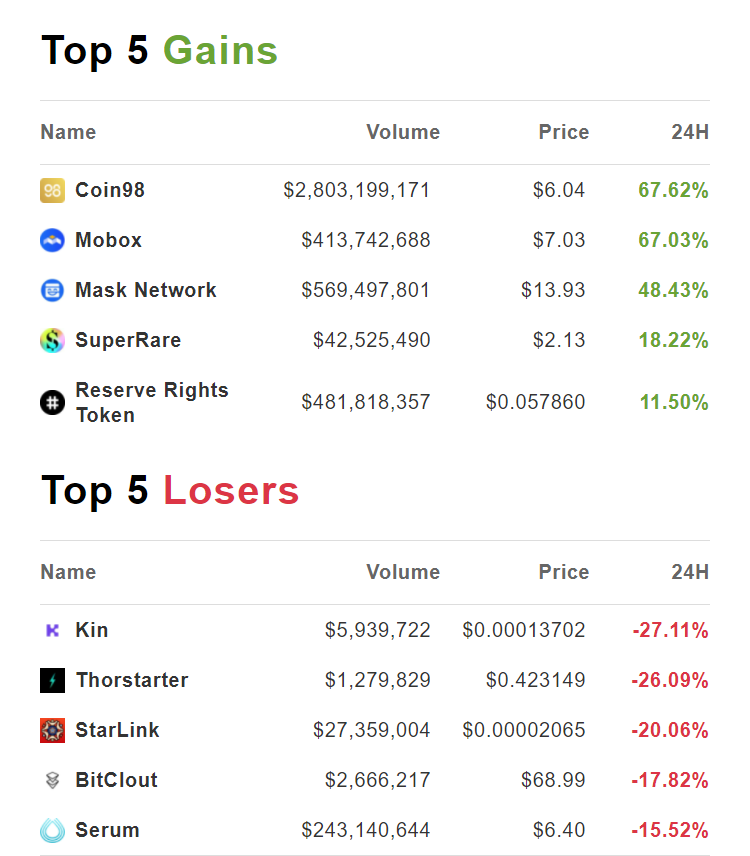Viewport: 750px width, 856px height.
Task: Sort gainers by 24H column header
Action: click(690, 132)
